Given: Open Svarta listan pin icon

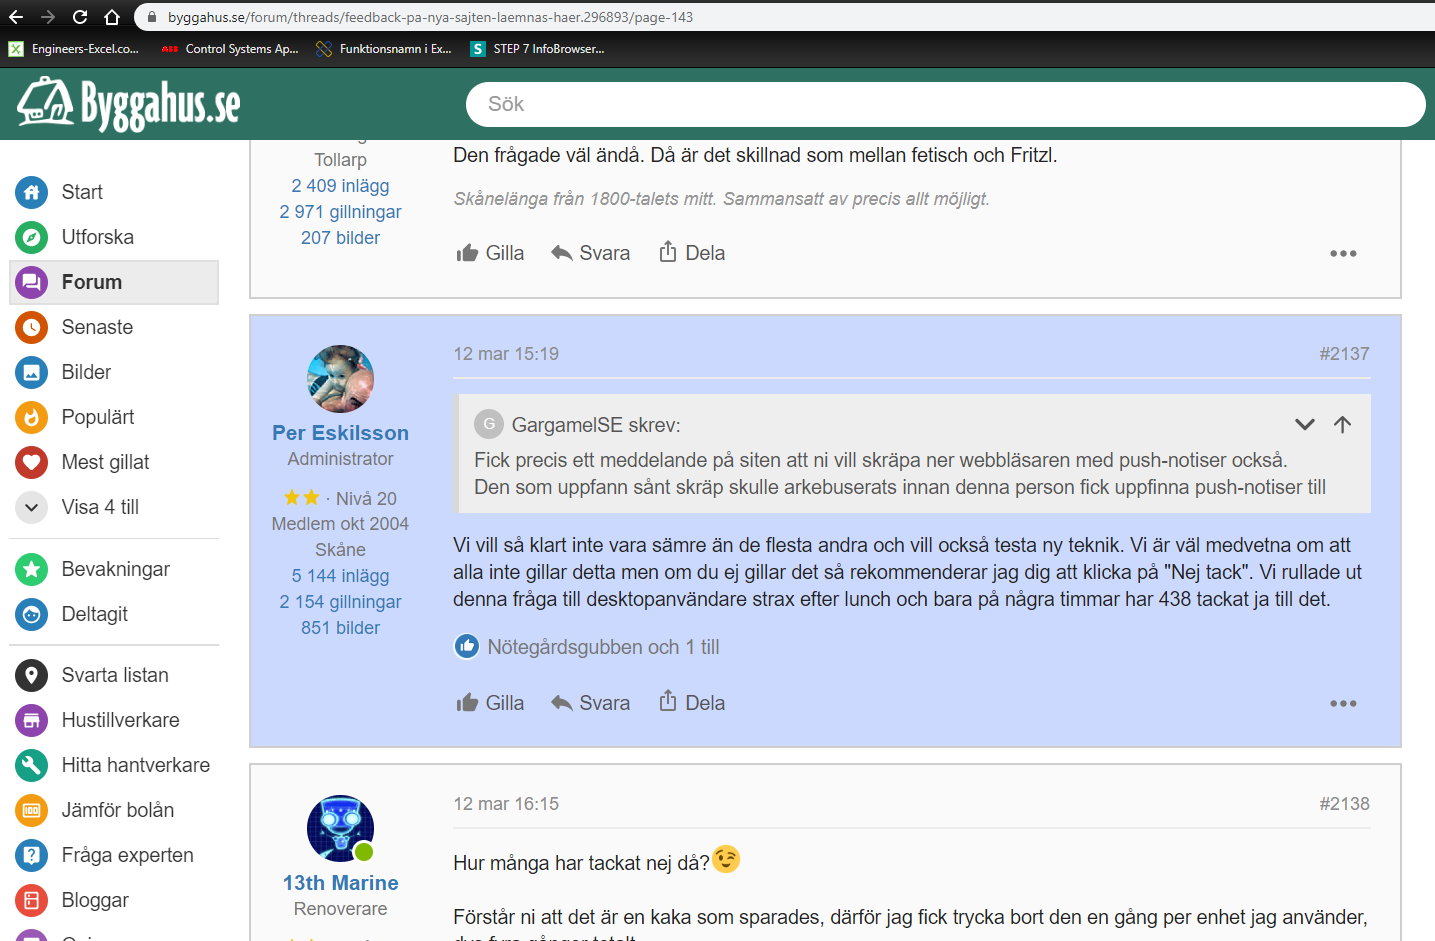Looking at the screenshot, I should tap(32, 675).
